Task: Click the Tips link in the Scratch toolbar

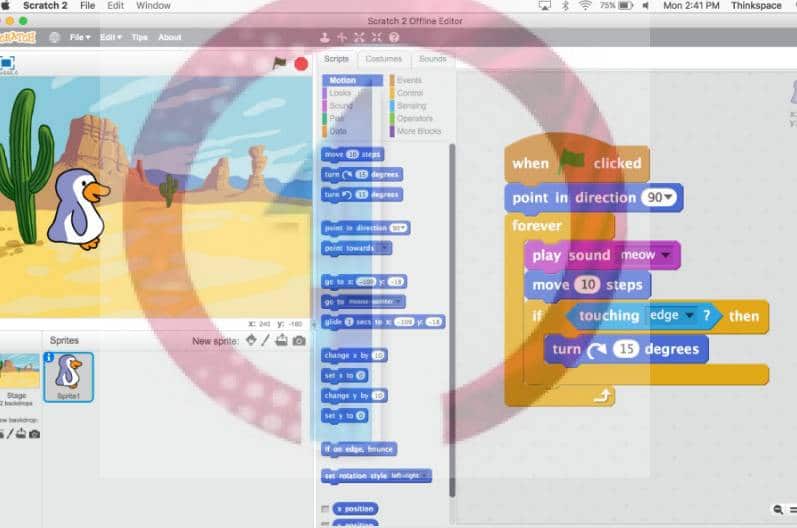Action: click(139, 38)
